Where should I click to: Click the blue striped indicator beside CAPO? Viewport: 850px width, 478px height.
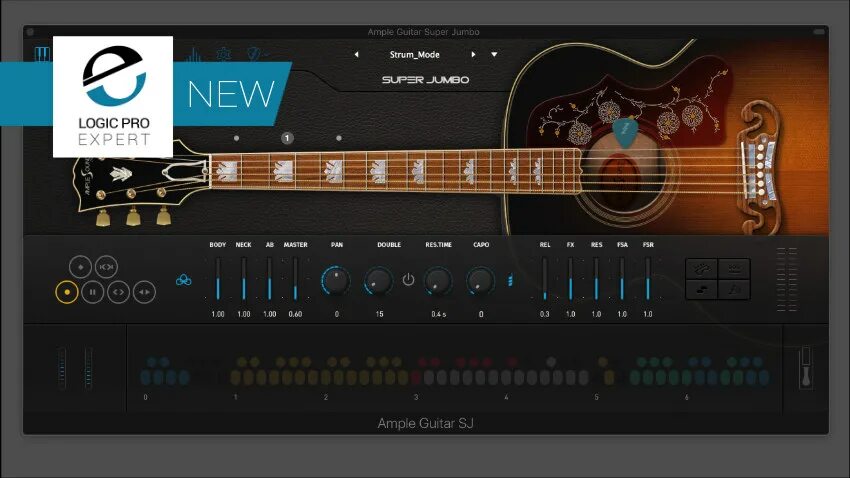click(x=510, y=280)
